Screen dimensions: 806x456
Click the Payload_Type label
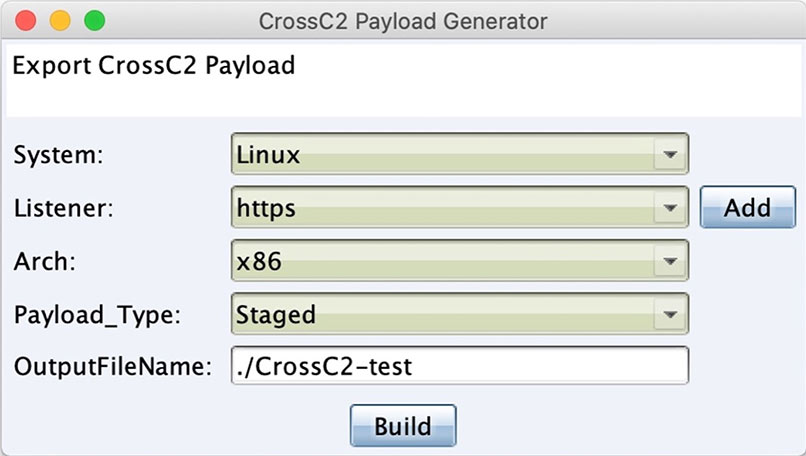(98, 315)
